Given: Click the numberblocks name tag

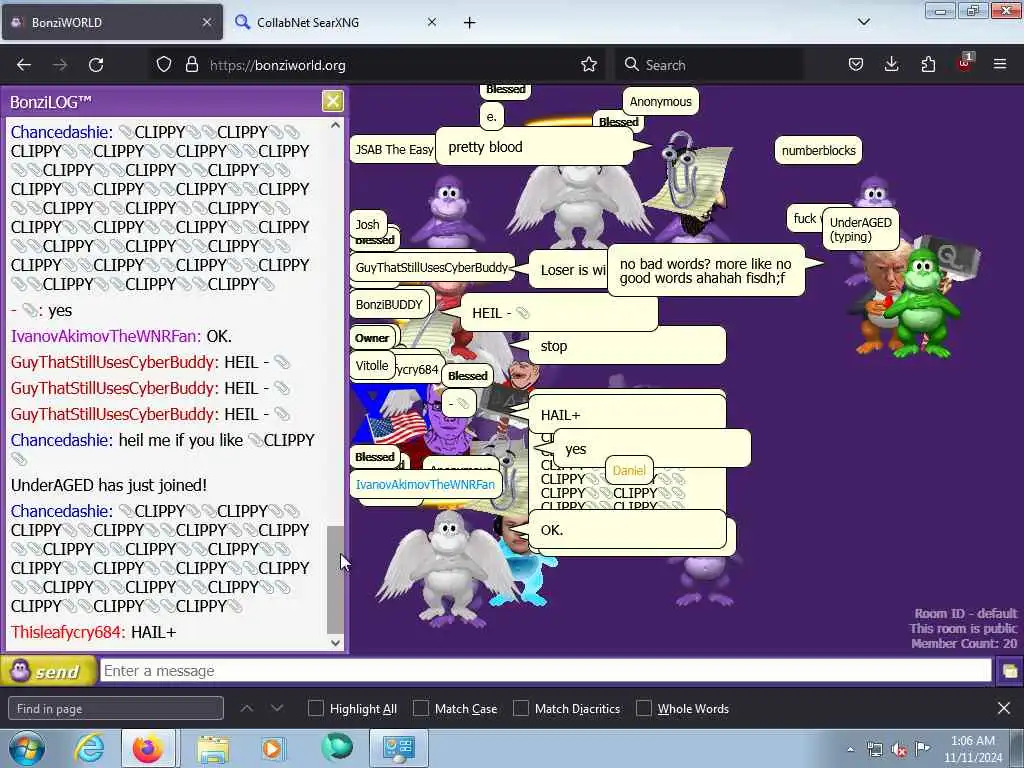Looking at the screenshot, I should [x=818, y=150].
